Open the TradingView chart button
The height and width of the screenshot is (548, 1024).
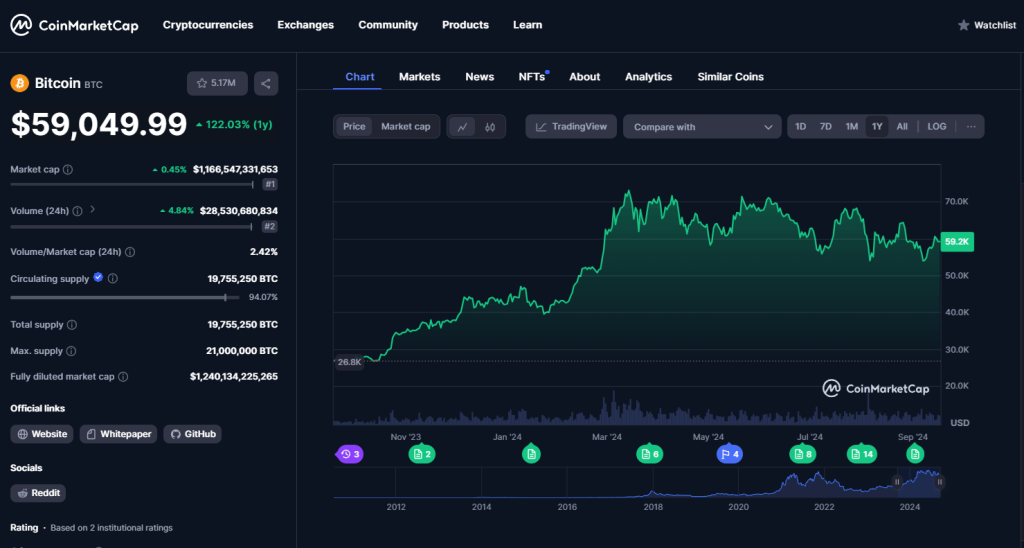click(571, 127)
